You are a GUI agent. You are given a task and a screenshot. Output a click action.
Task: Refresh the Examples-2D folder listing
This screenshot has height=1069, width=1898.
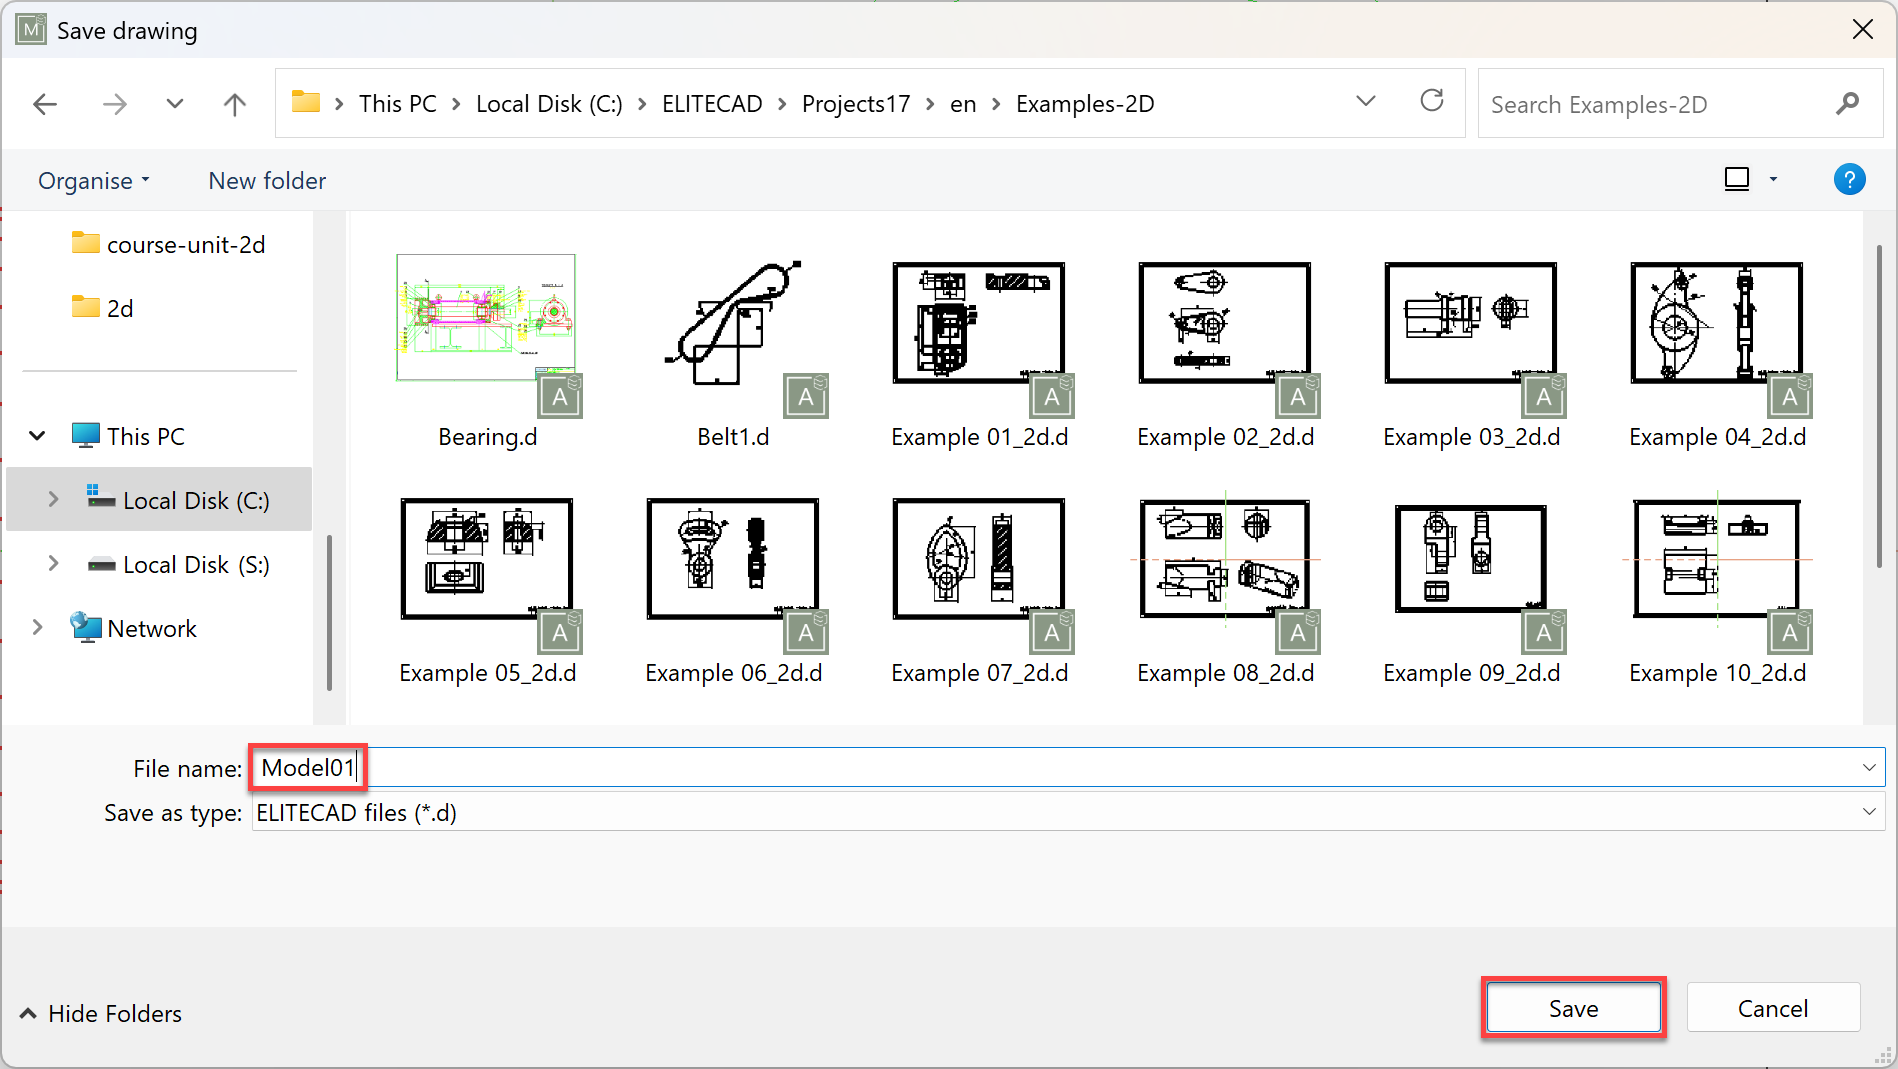1431,102
